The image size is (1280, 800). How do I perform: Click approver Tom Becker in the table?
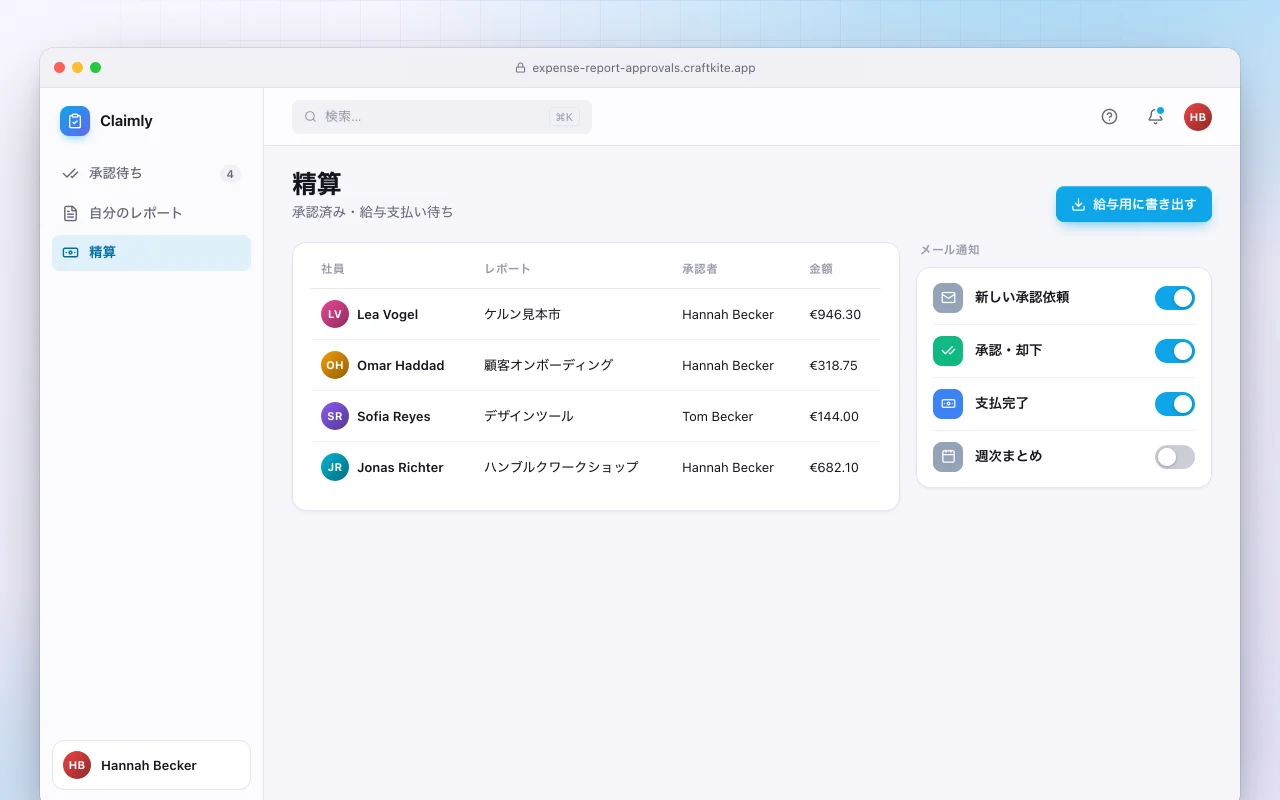(718, 416)
